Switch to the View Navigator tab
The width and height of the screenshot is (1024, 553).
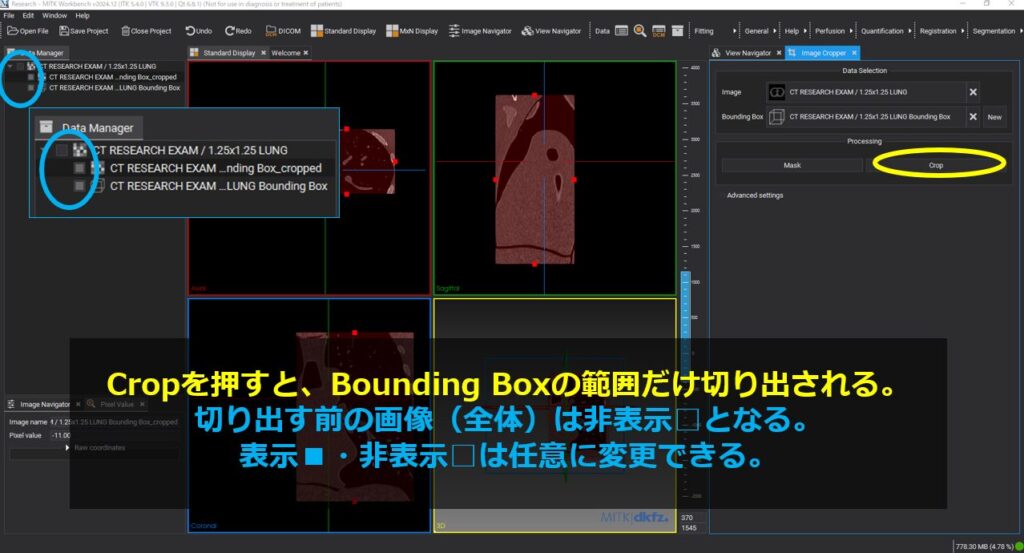pyautogui.click(x=747, y=53)
